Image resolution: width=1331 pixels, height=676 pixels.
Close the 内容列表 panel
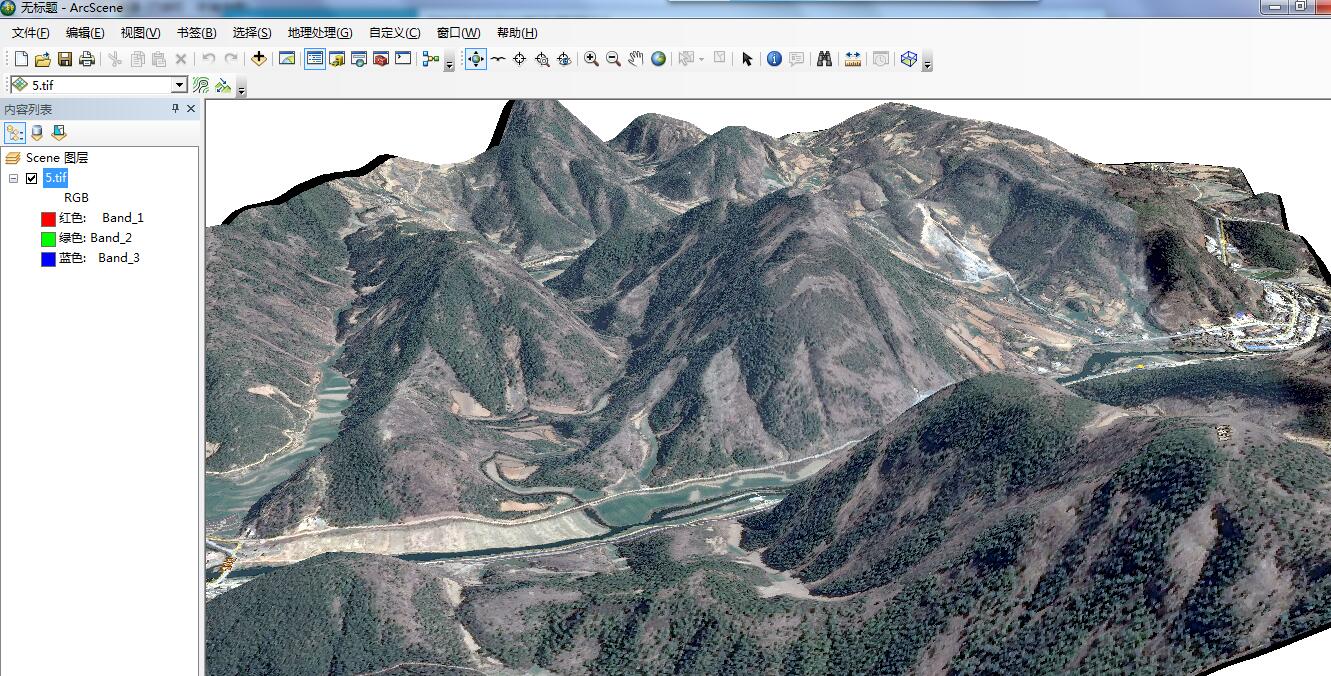191,109
